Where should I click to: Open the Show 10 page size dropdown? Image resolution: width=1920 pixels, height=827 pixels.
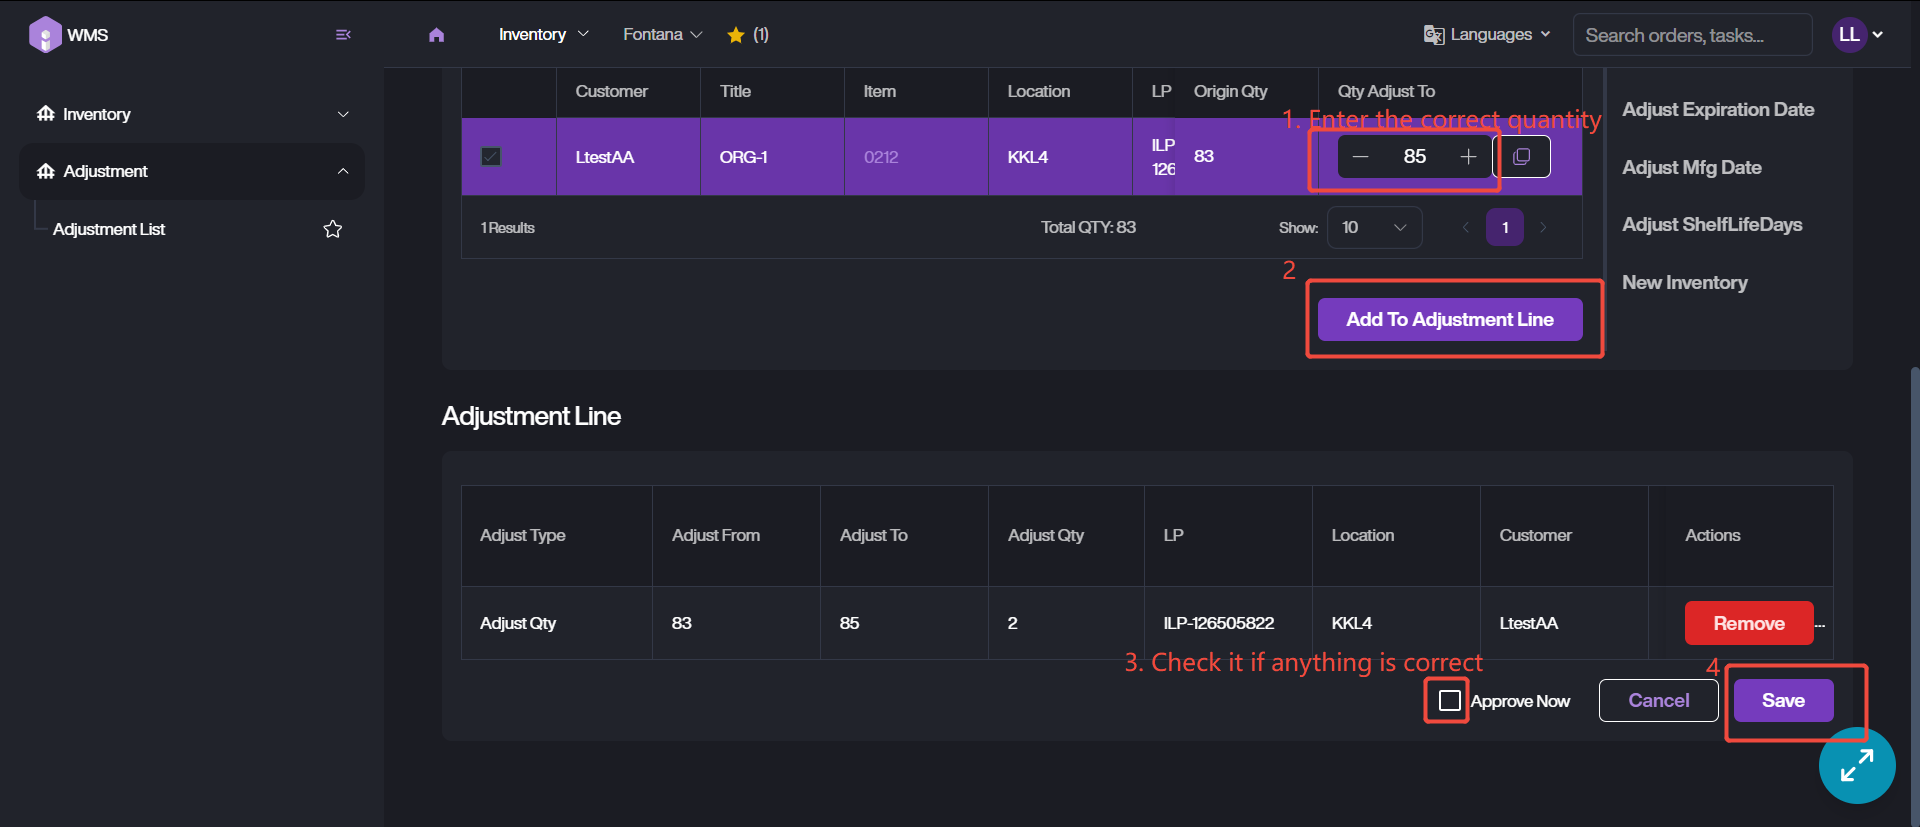(1374, 228)
